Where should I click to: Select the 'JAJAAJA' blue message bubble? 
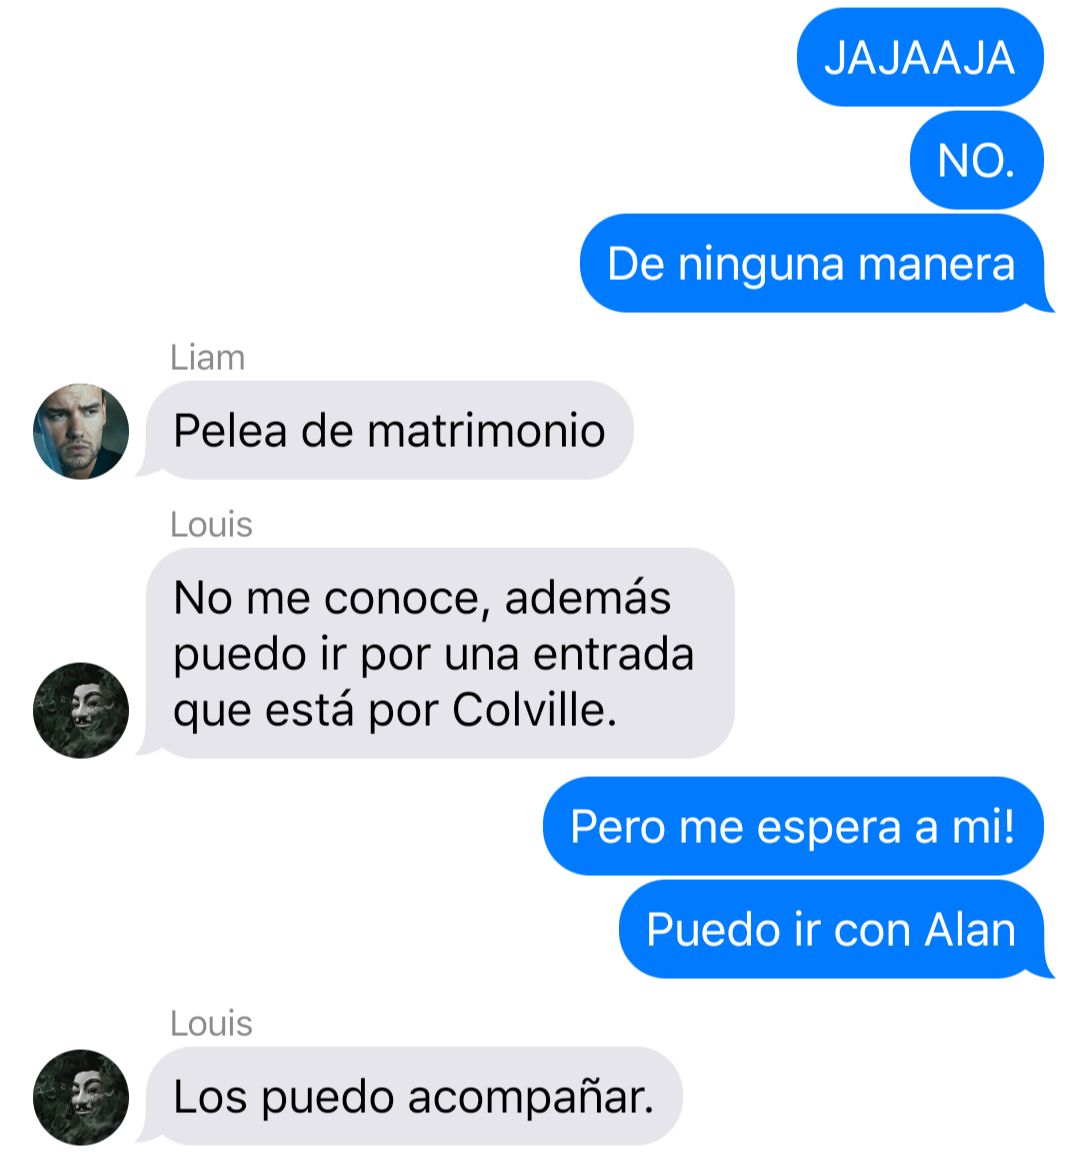point(920,57)
